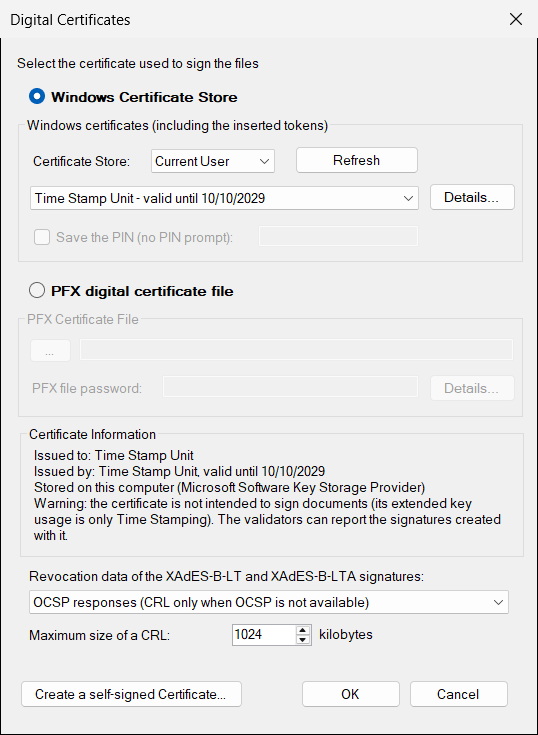Click the Digital Certificates title text

[x=70, y=20]
